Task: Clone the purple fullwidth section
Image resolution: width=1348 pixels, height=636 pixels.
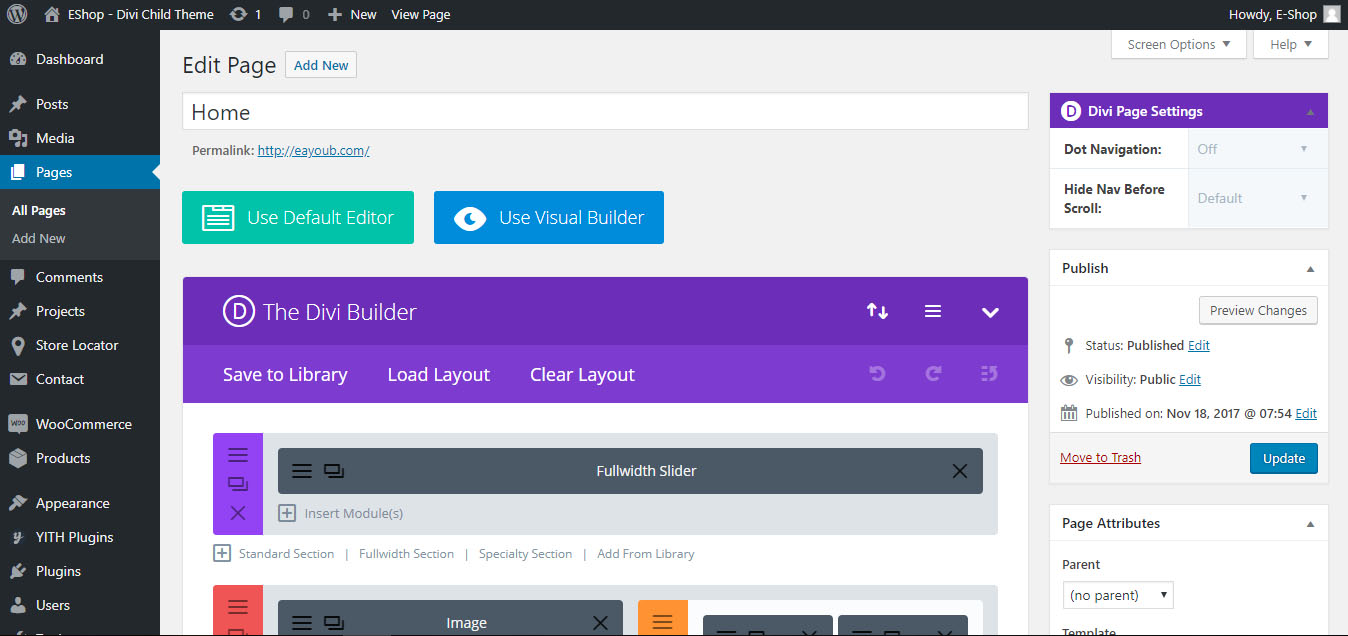Action: (238, 484)
